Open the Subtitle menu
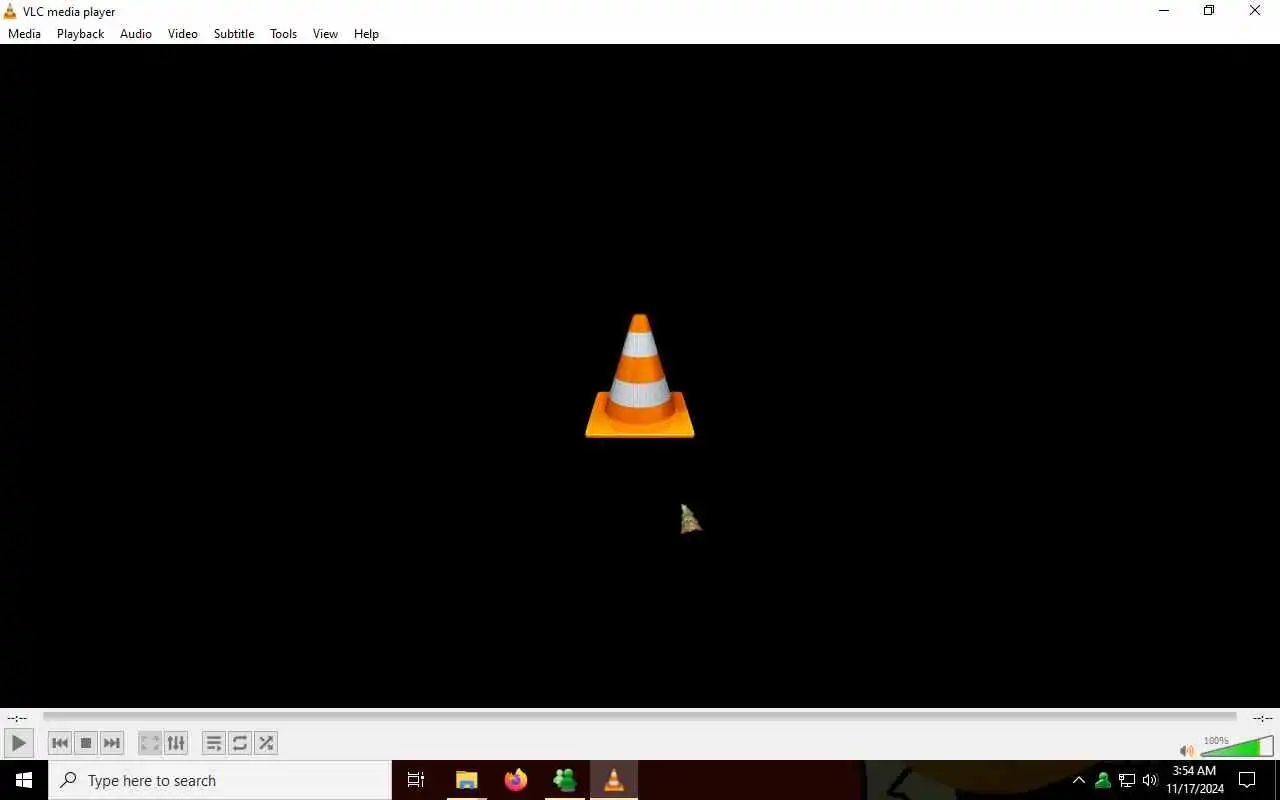The height and width of the screenshot is (800, 1280). [234, 33]
